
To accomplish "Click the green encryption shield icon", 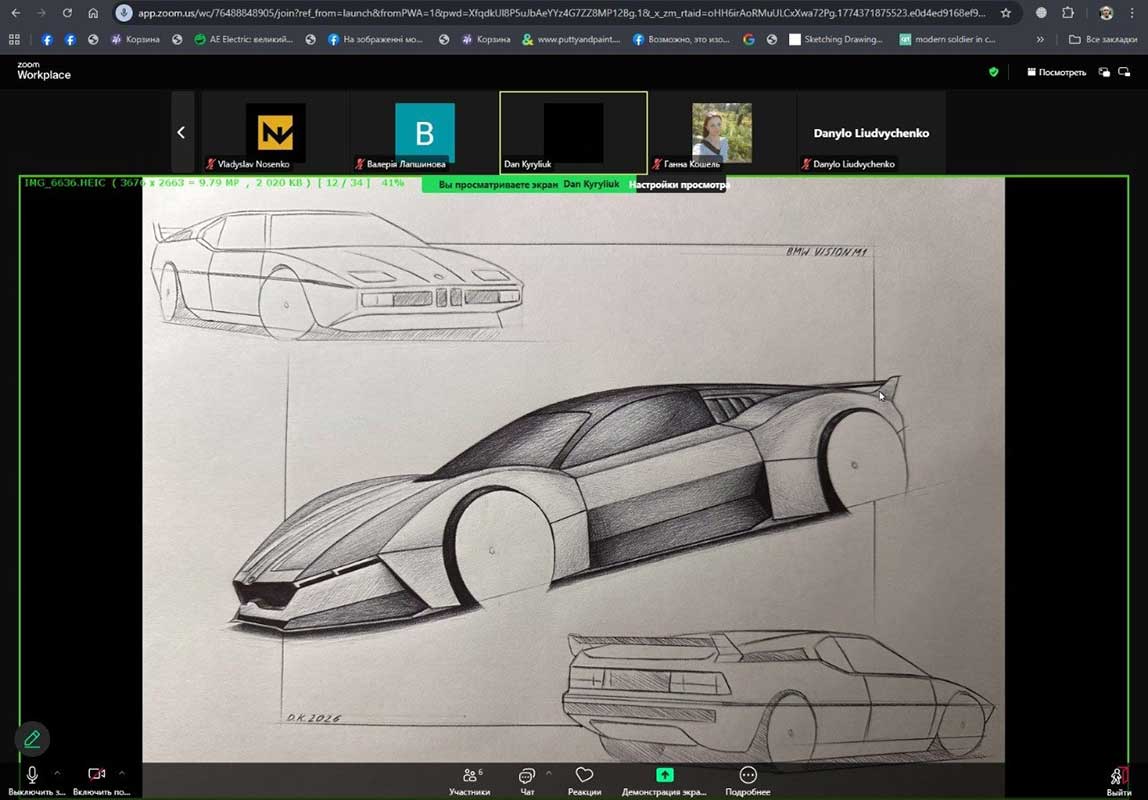I will 993,72.
